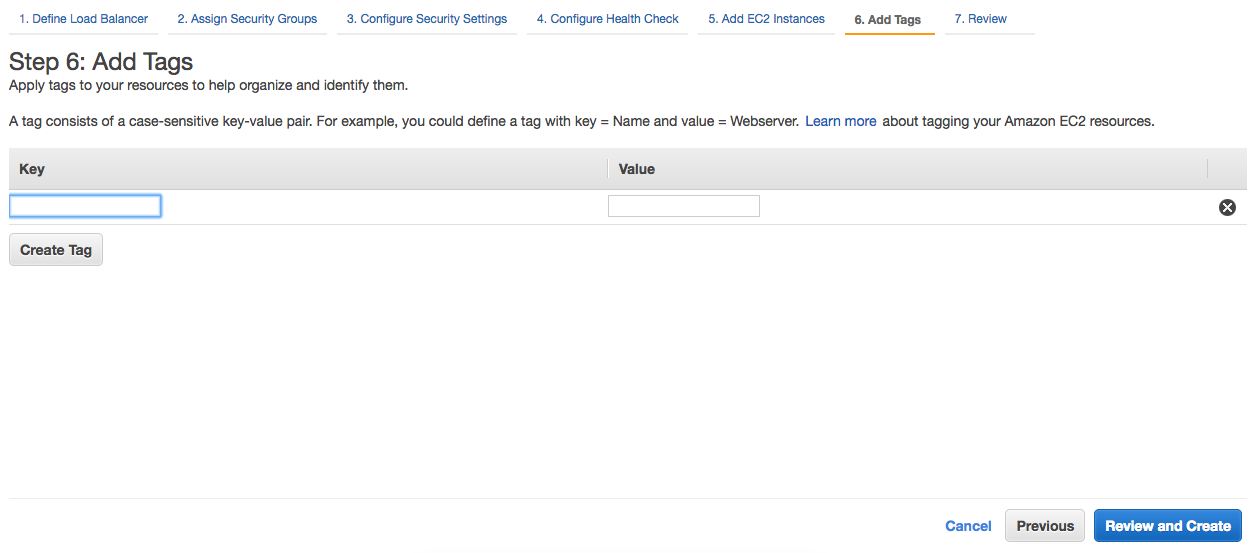Viewport: 1258px width, 553px height.
Task: Focus the tag Key input field
Action: [85, 206]
